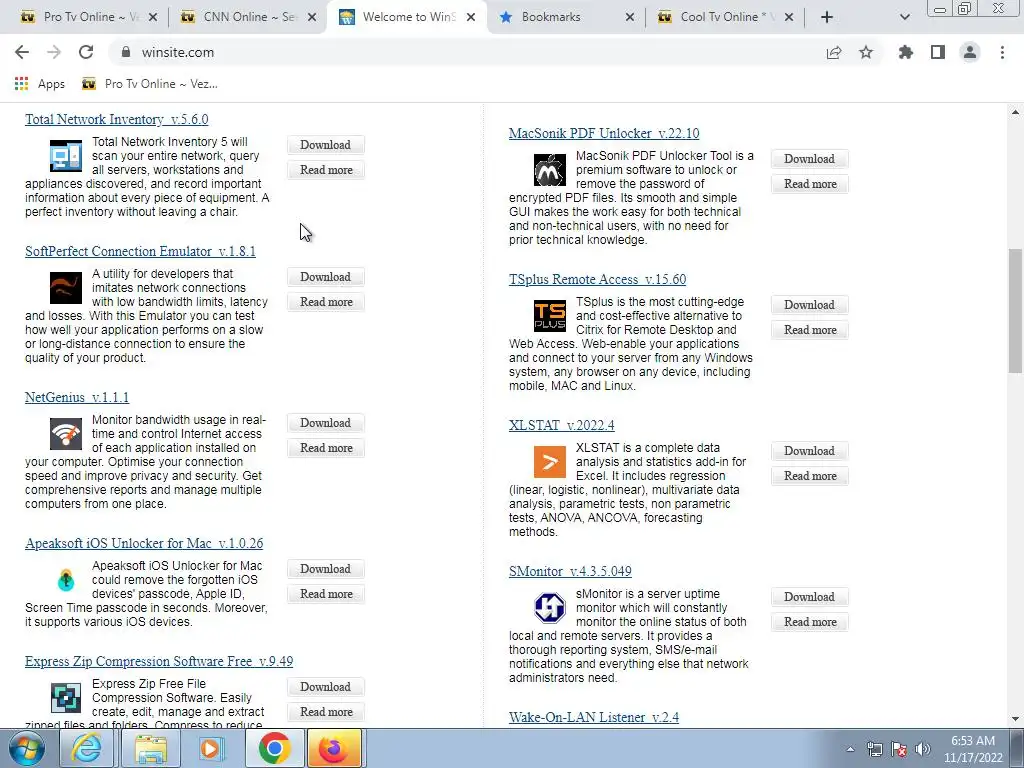Screen dimensions: 1024x768
Task: Click SMonitor product icon
Action: 550,607
